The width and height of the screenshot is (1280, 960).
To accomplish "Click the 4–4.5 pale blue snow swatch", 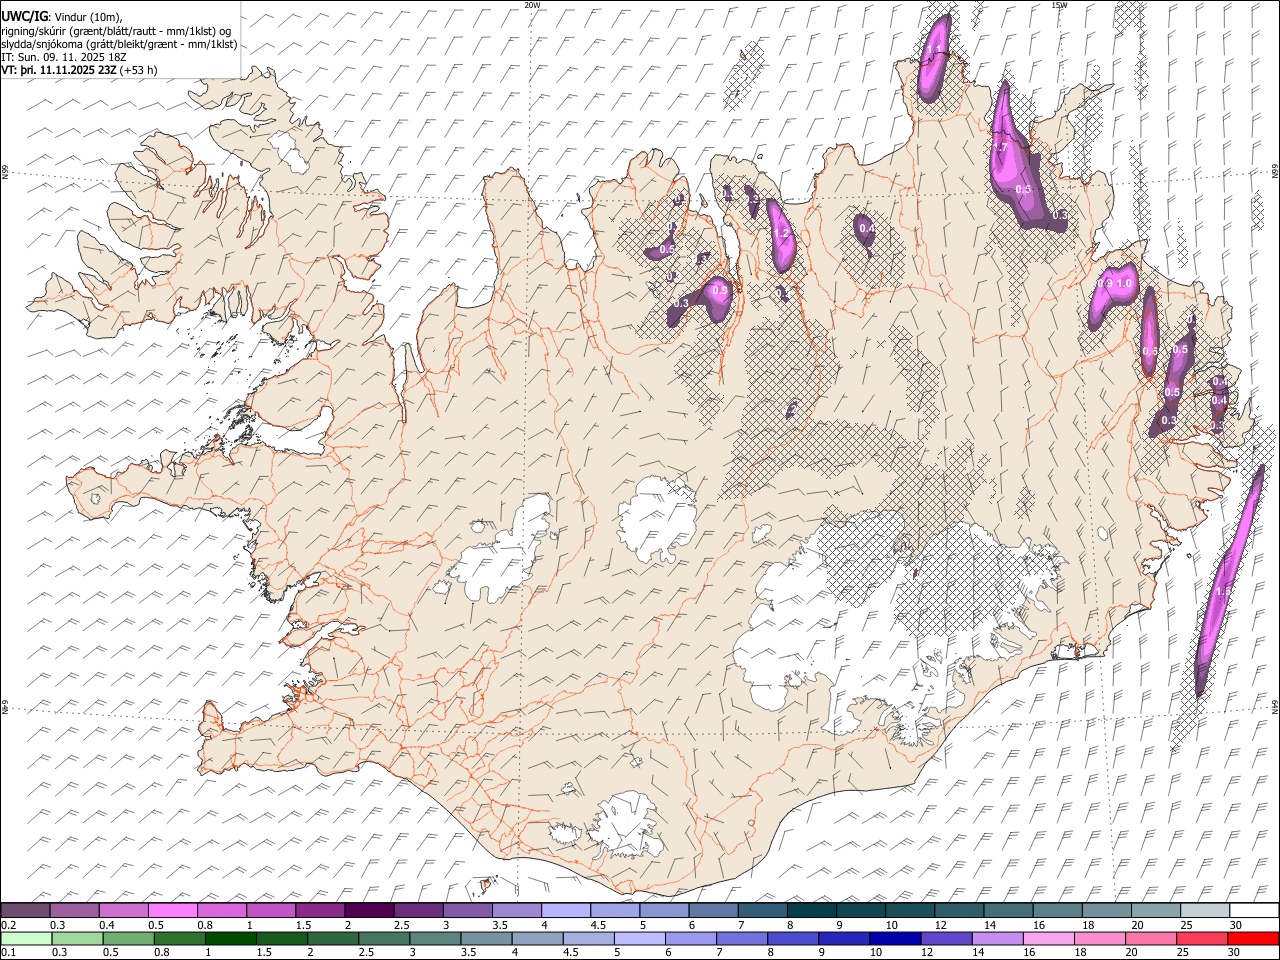I will point(565,911).
